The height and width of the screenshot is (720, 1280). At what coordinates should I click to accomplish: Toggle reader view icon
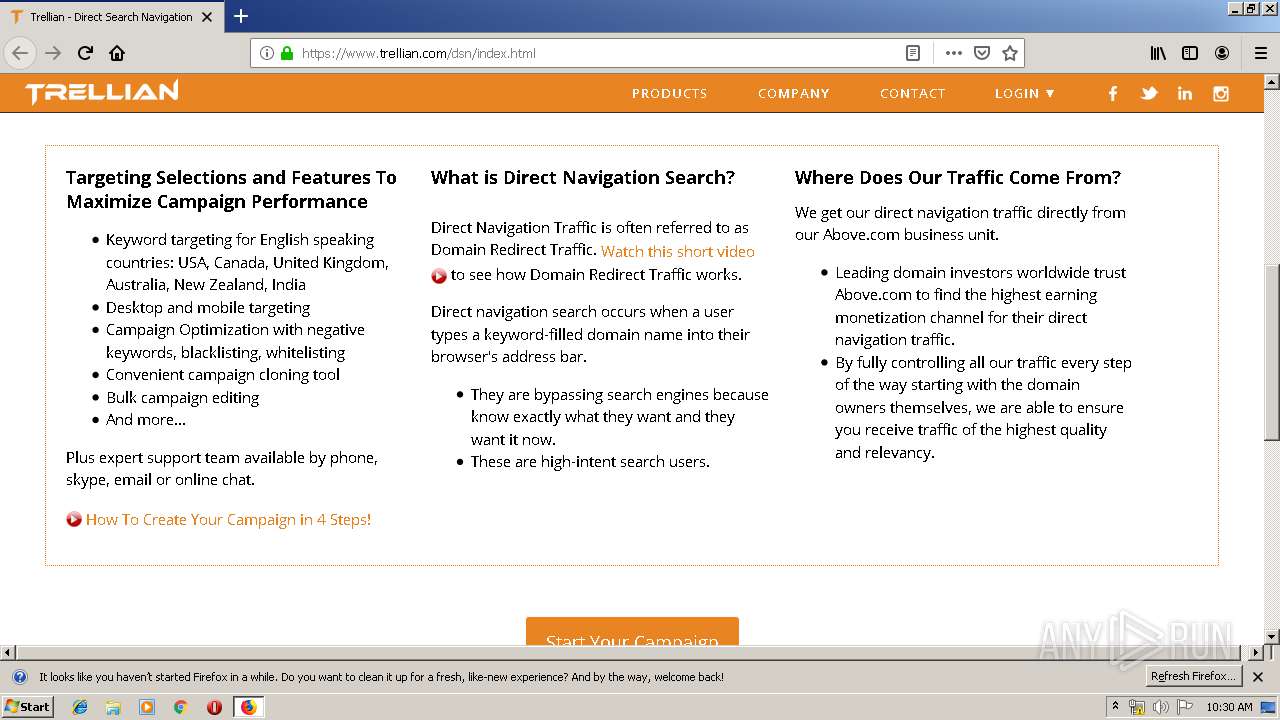click(913, 53)
